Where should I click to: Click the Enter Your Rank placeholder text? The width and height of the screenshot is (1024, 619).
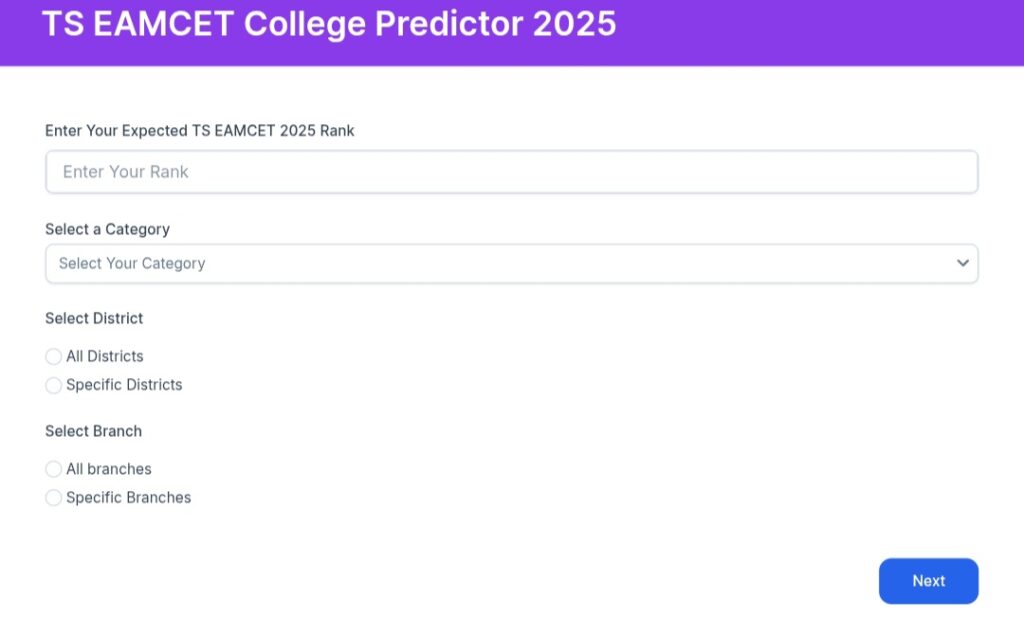pyautogui.click(x=126, y=172)
